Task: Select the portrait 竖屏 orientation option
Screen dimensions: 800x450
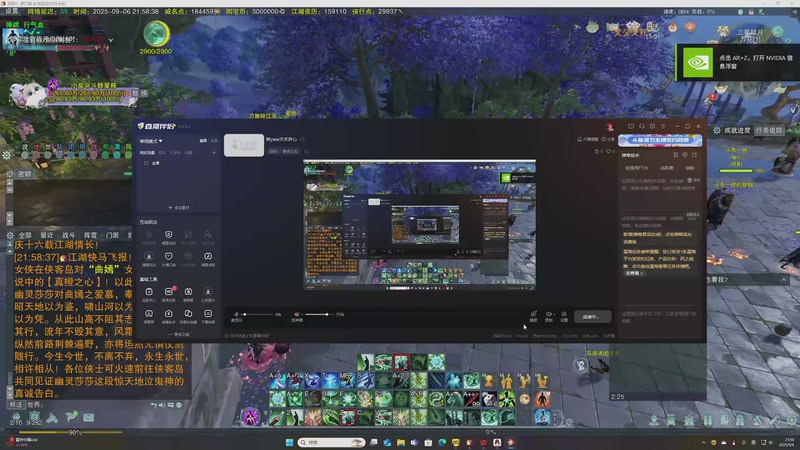Action: (214, 141)
